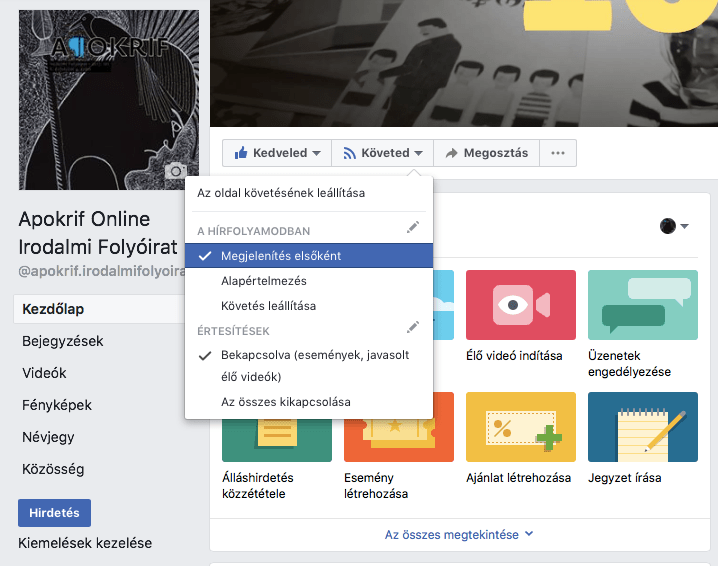Screen dimensions: 718x566
Task: Click the Üzenetek engedélyezése label
Action: (629, 364)
